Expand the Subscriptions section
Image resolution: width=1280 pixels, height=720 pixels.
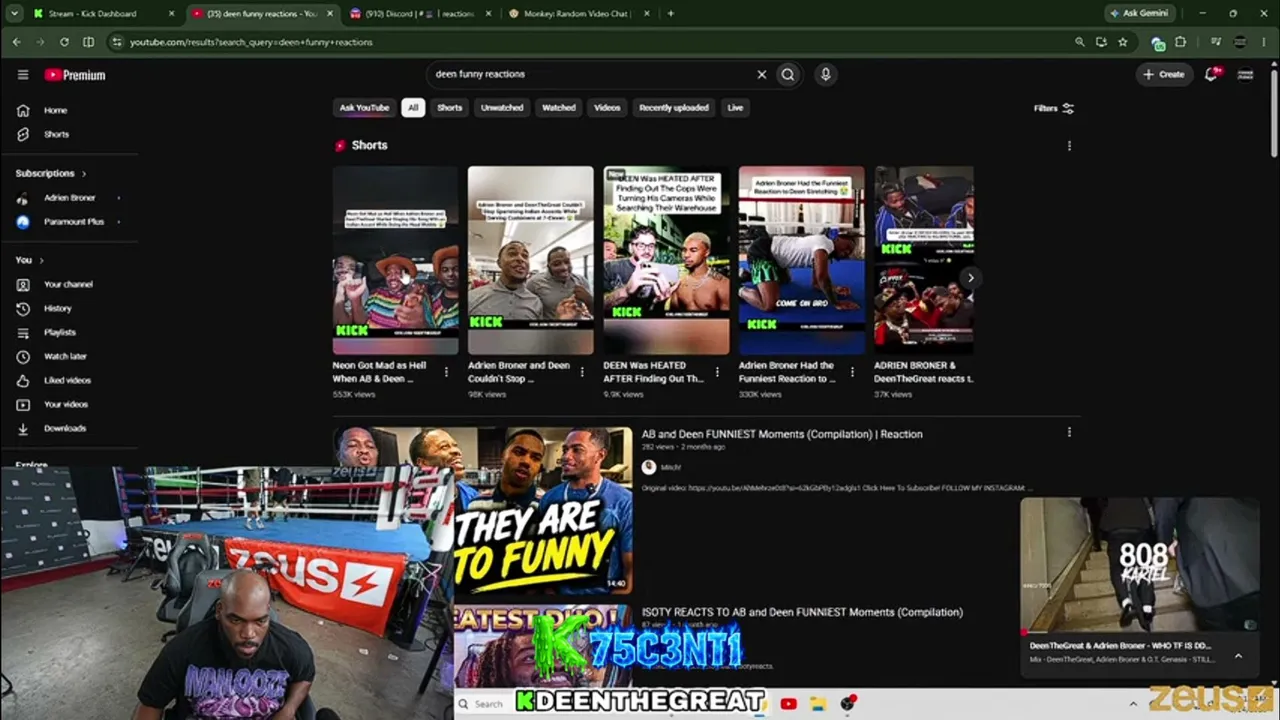tap(51, 174)
